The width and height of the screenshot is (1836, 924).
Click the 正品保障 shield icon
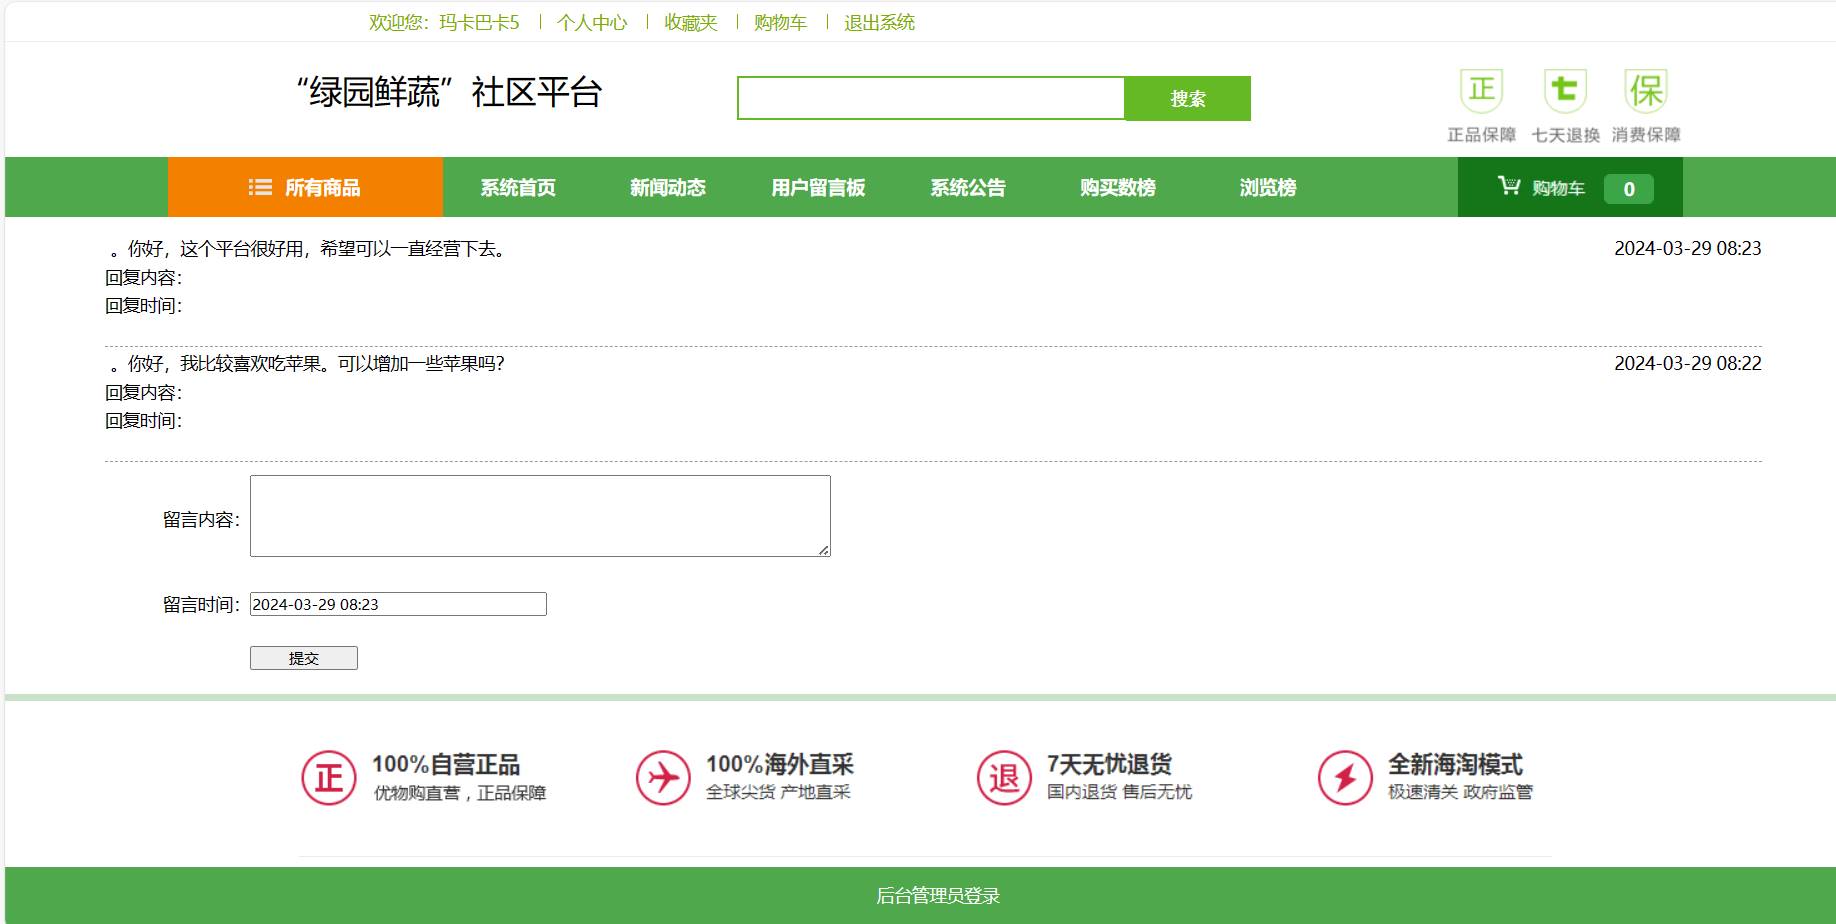pyautogui.click(x=1481, y=91)
